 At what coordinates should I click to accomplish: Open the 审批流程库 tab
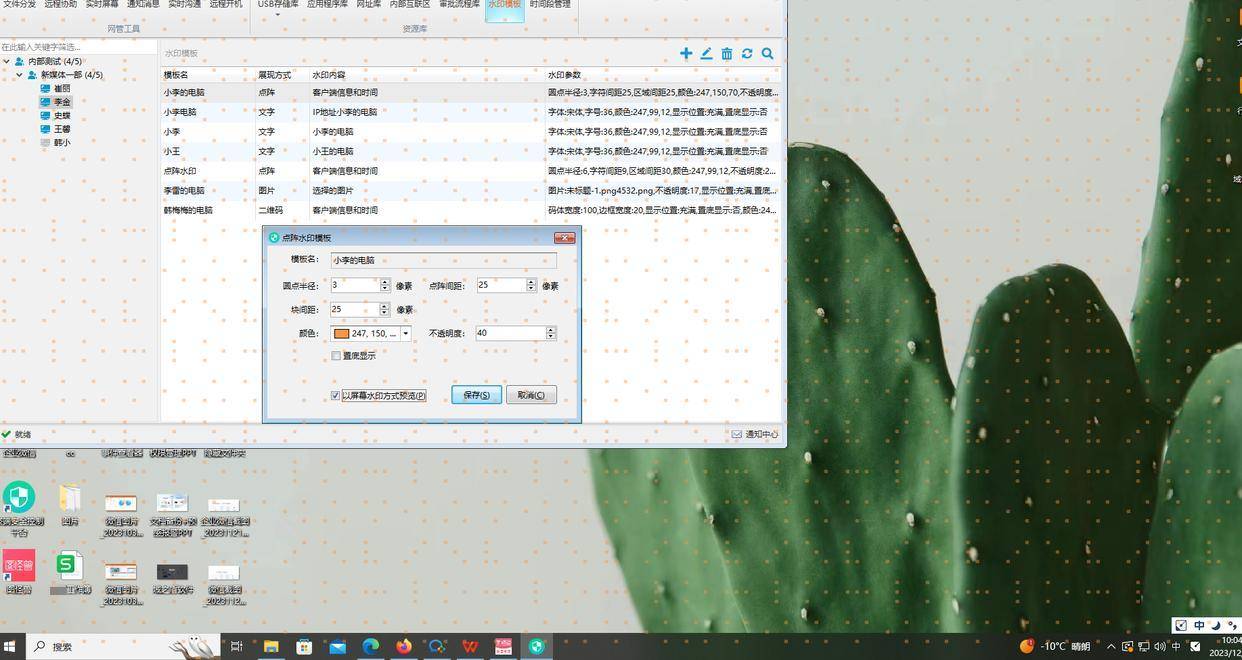(459, 5)
